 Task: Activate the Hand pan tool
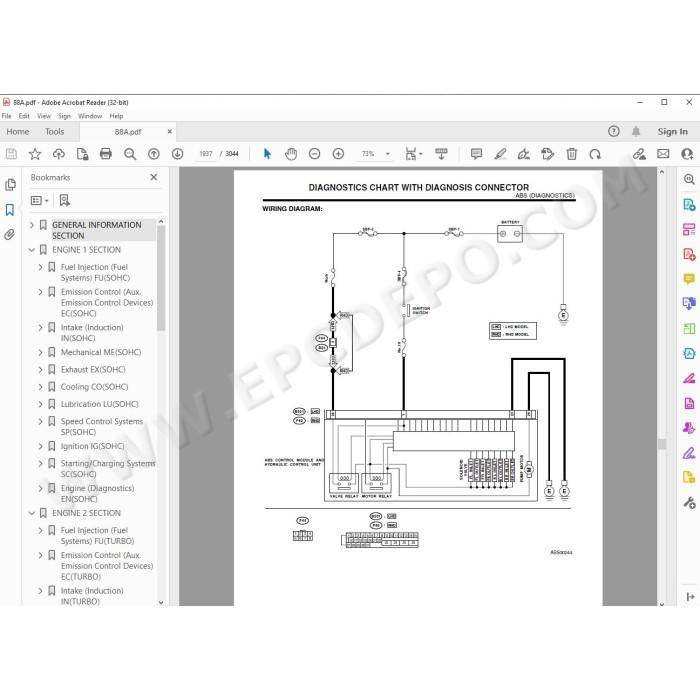coord(291,154)
